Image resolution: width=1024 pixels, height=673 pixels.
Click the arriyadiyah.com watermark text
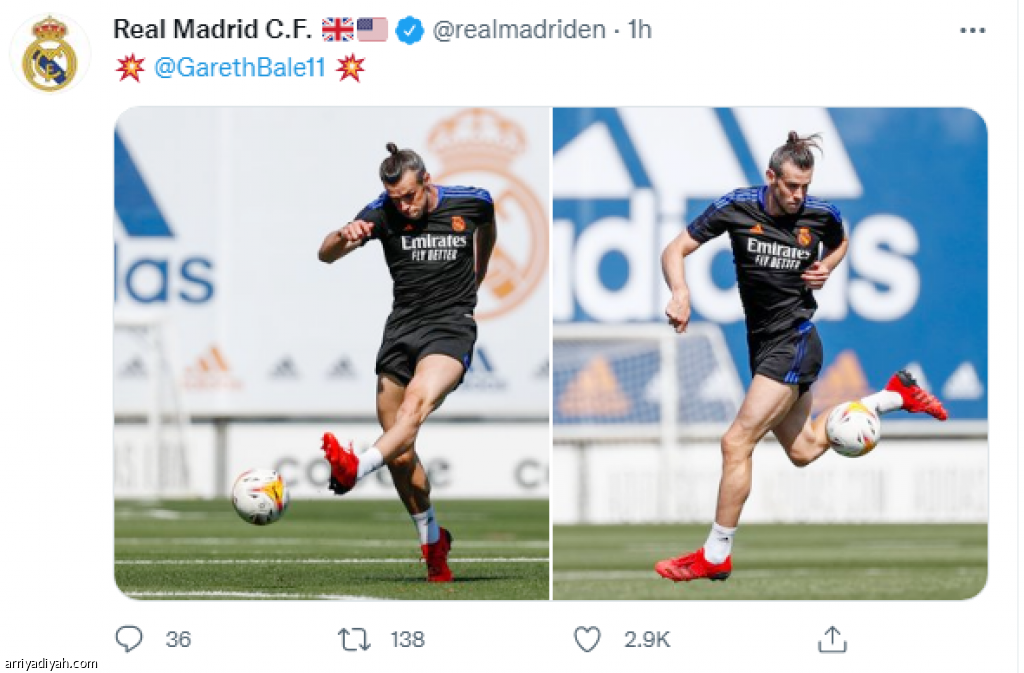[50, 664]
